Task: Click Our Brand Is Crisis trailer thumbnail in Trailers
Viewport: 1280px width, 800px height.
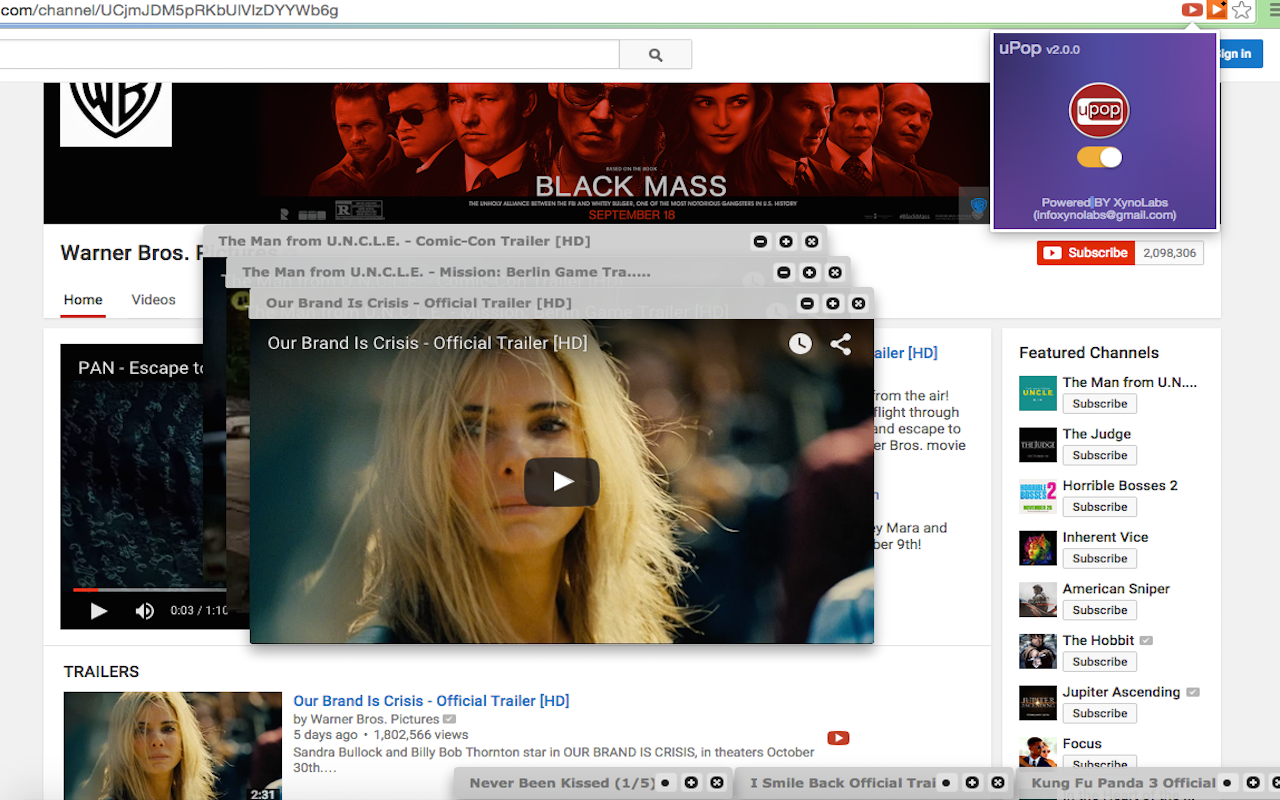Action: click(x=173, y=746)
